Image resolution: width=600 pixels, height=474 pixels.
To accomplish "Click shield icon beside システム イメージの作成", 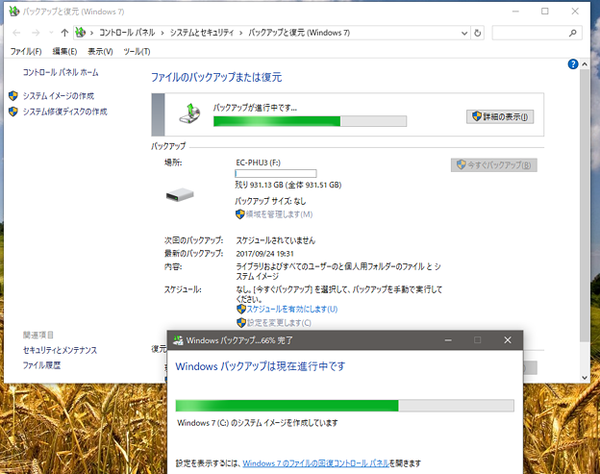I will (13, 96).
